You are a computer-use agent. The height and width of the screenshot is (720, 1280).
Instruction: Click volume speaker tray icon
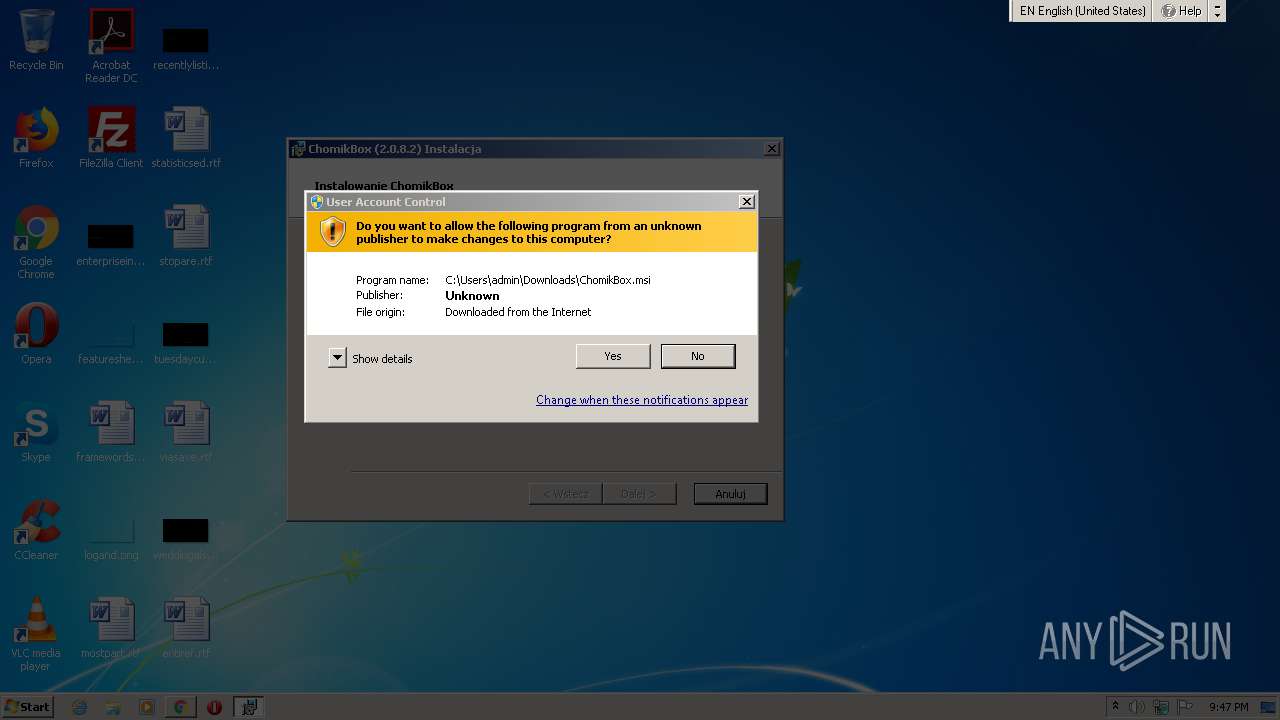[x=1138, y=707]
